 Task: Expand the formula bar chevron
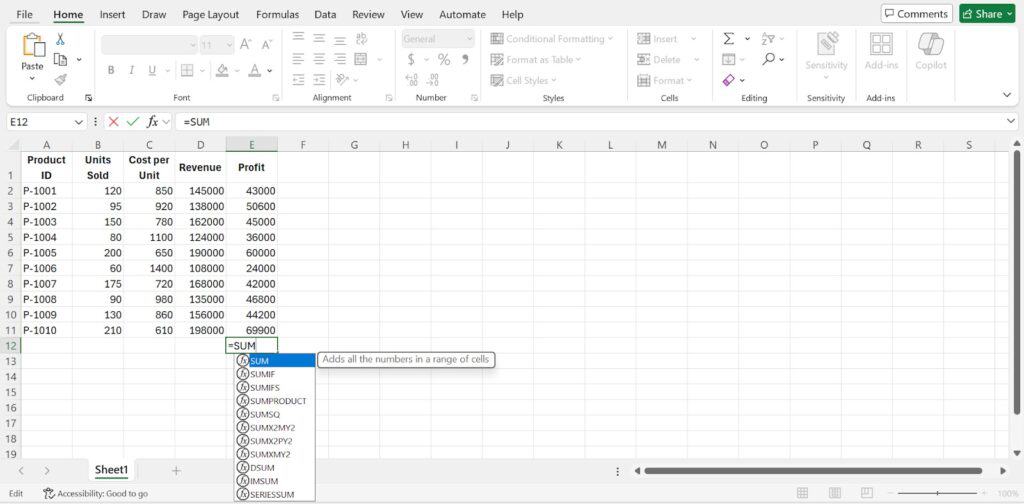pos(1011,121)
